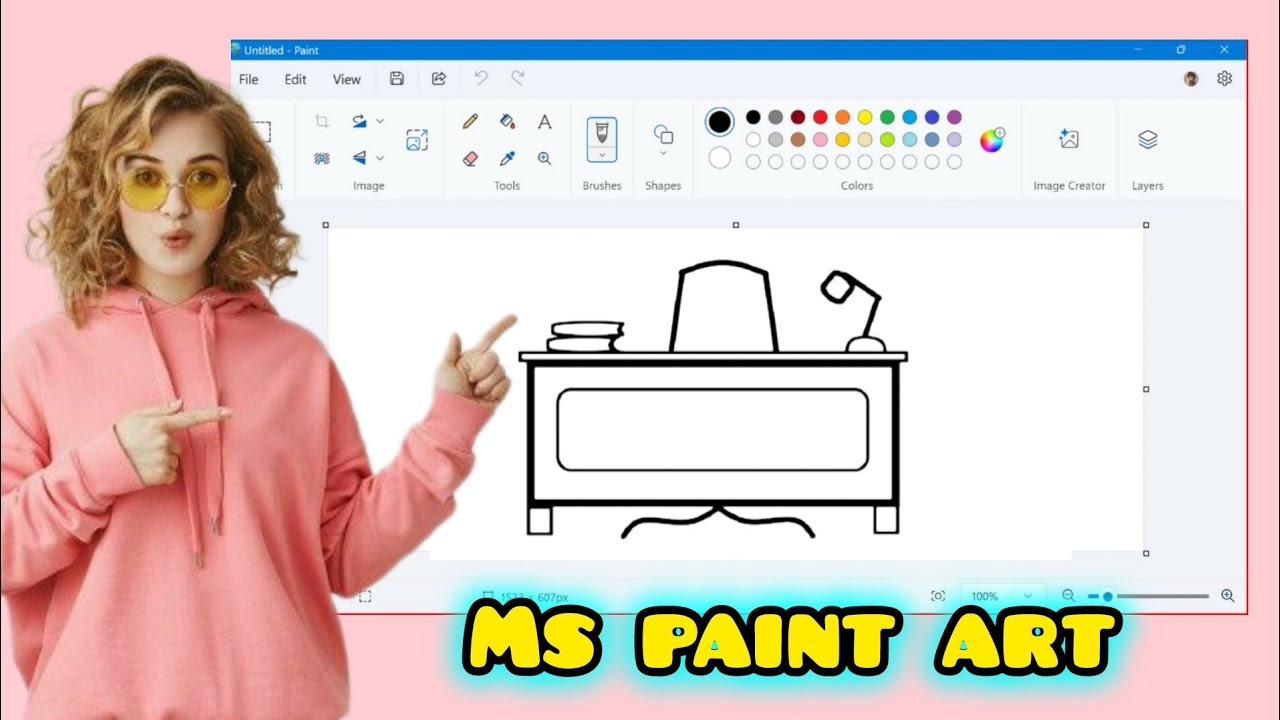Pick the purple palette color

954,117
